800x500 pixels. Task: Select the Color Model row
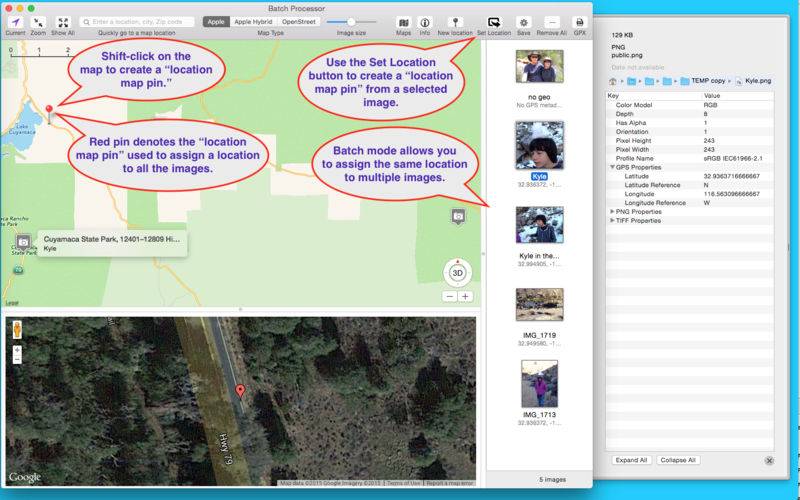point(690,105)
